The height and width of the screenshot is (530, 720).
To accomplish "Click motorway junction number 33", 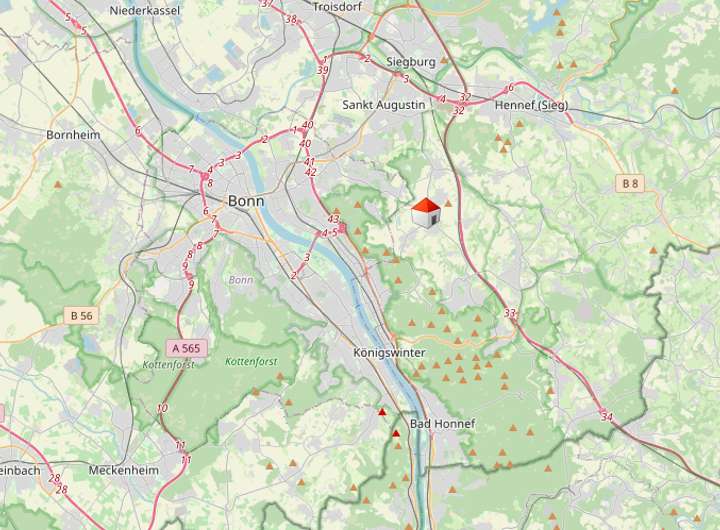I will (510, 313).
